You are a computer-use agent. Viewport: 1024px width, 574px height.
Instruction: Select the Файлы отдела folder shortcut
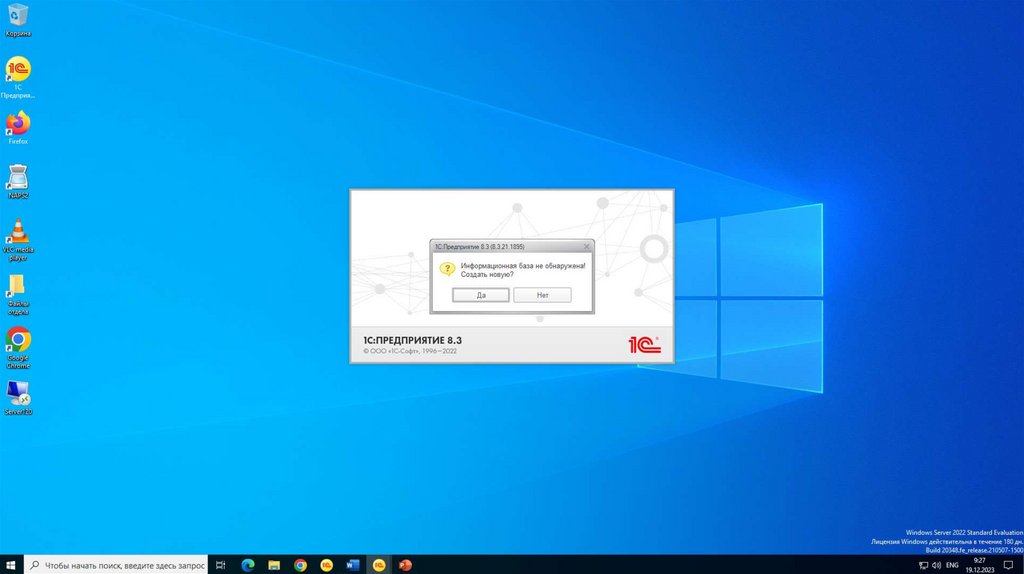[x=18, y=295]
